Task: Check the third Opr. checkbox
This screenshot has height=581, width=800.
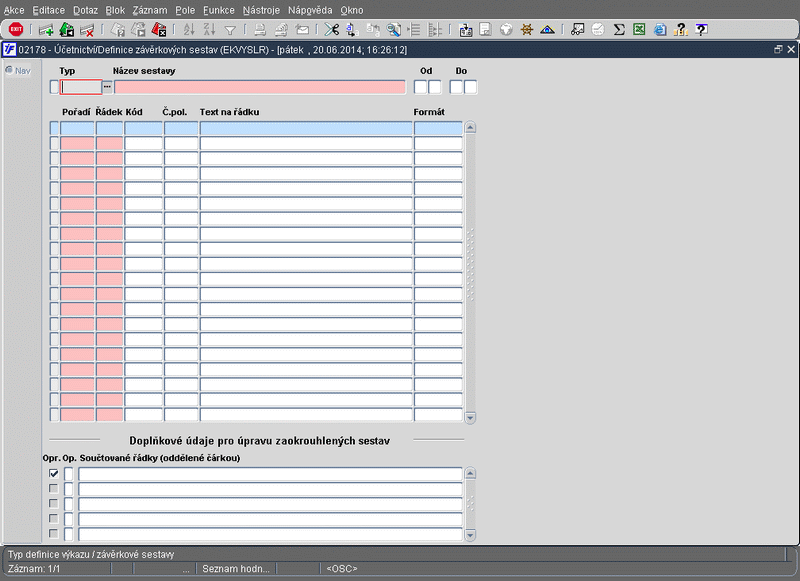Action: 54,503
